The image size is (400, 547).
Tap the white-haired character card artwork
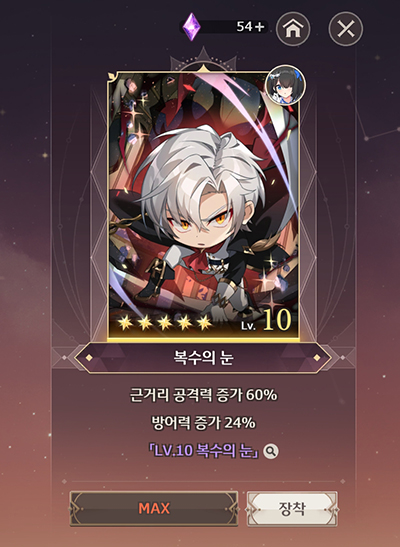click(203, 206)
